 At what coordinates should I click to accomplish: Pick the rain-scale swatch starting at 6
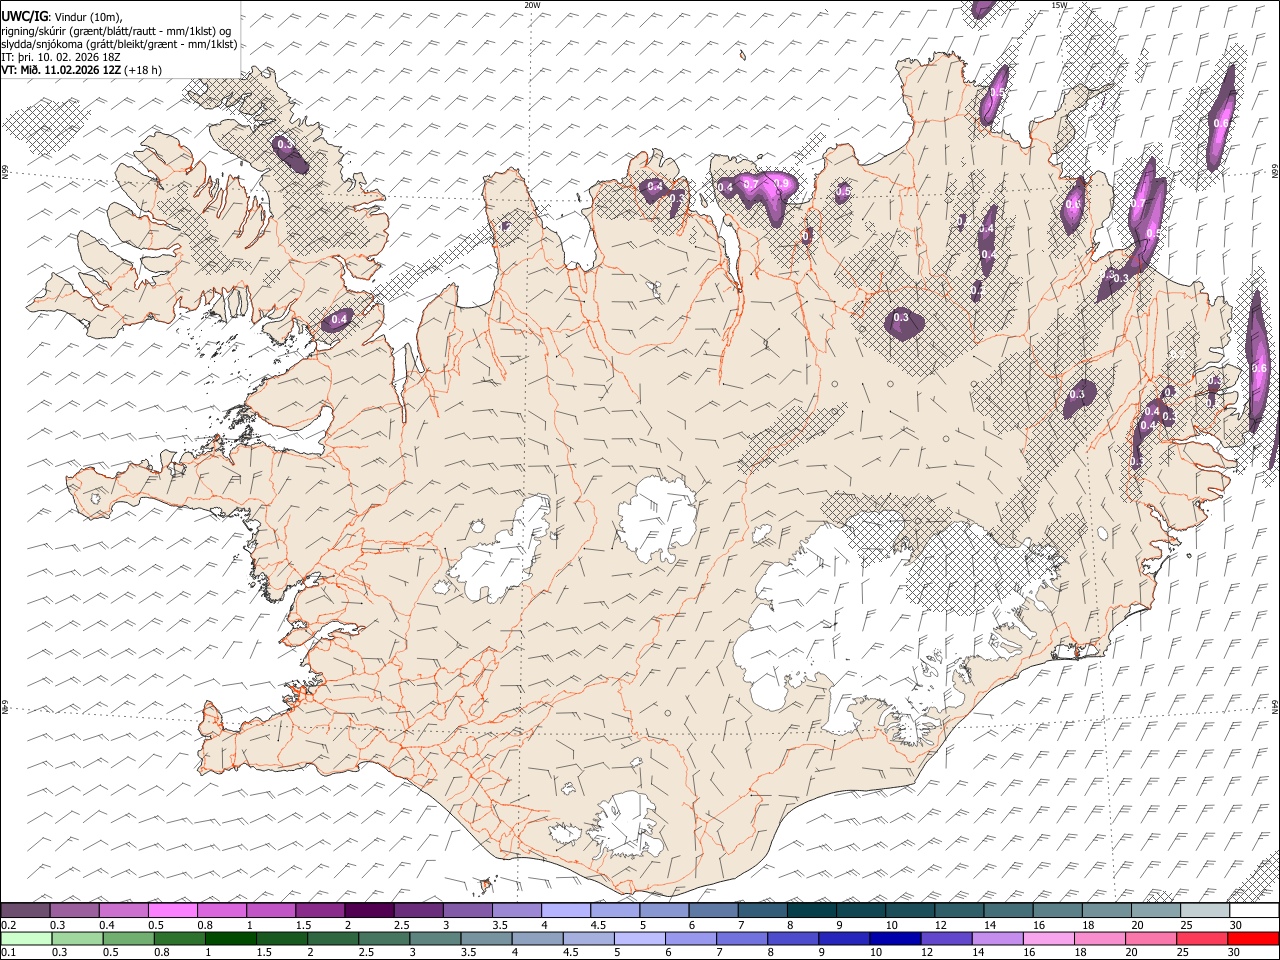click(x=691, y=938)
